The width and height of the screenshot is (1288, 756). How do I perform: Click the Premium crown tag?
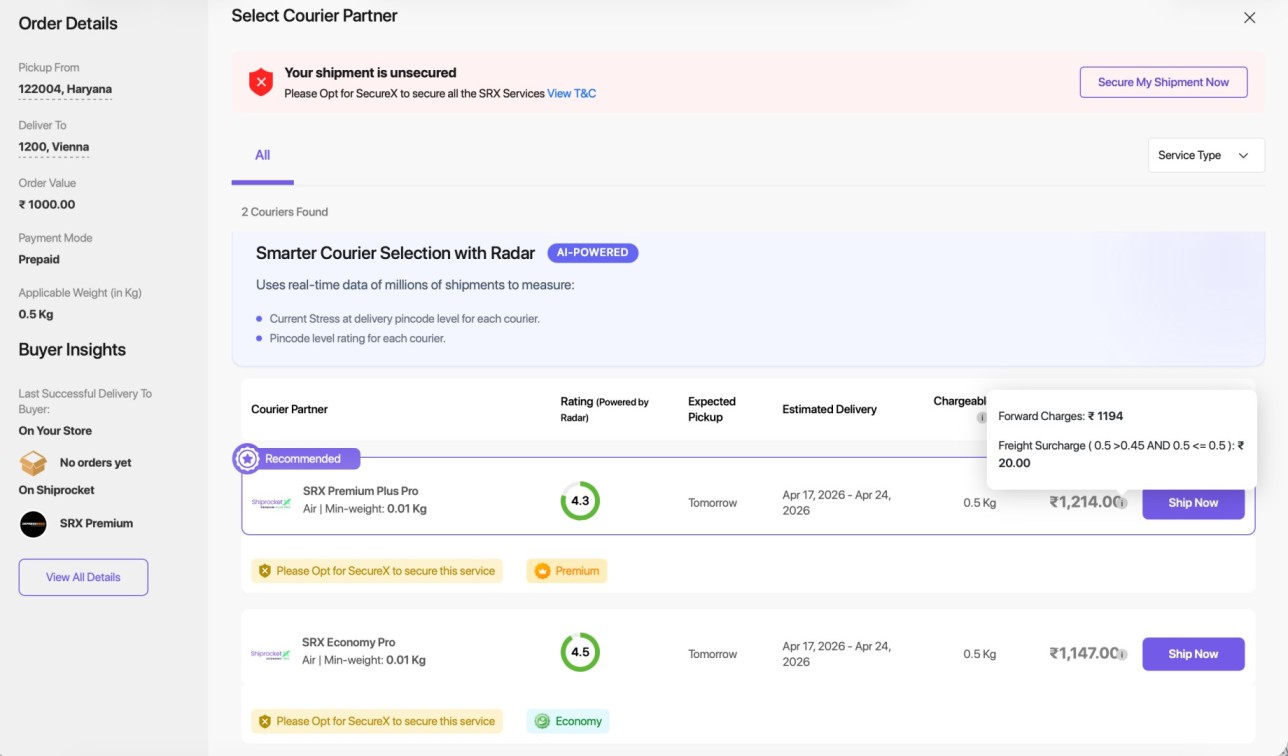(x=567, y=571)
